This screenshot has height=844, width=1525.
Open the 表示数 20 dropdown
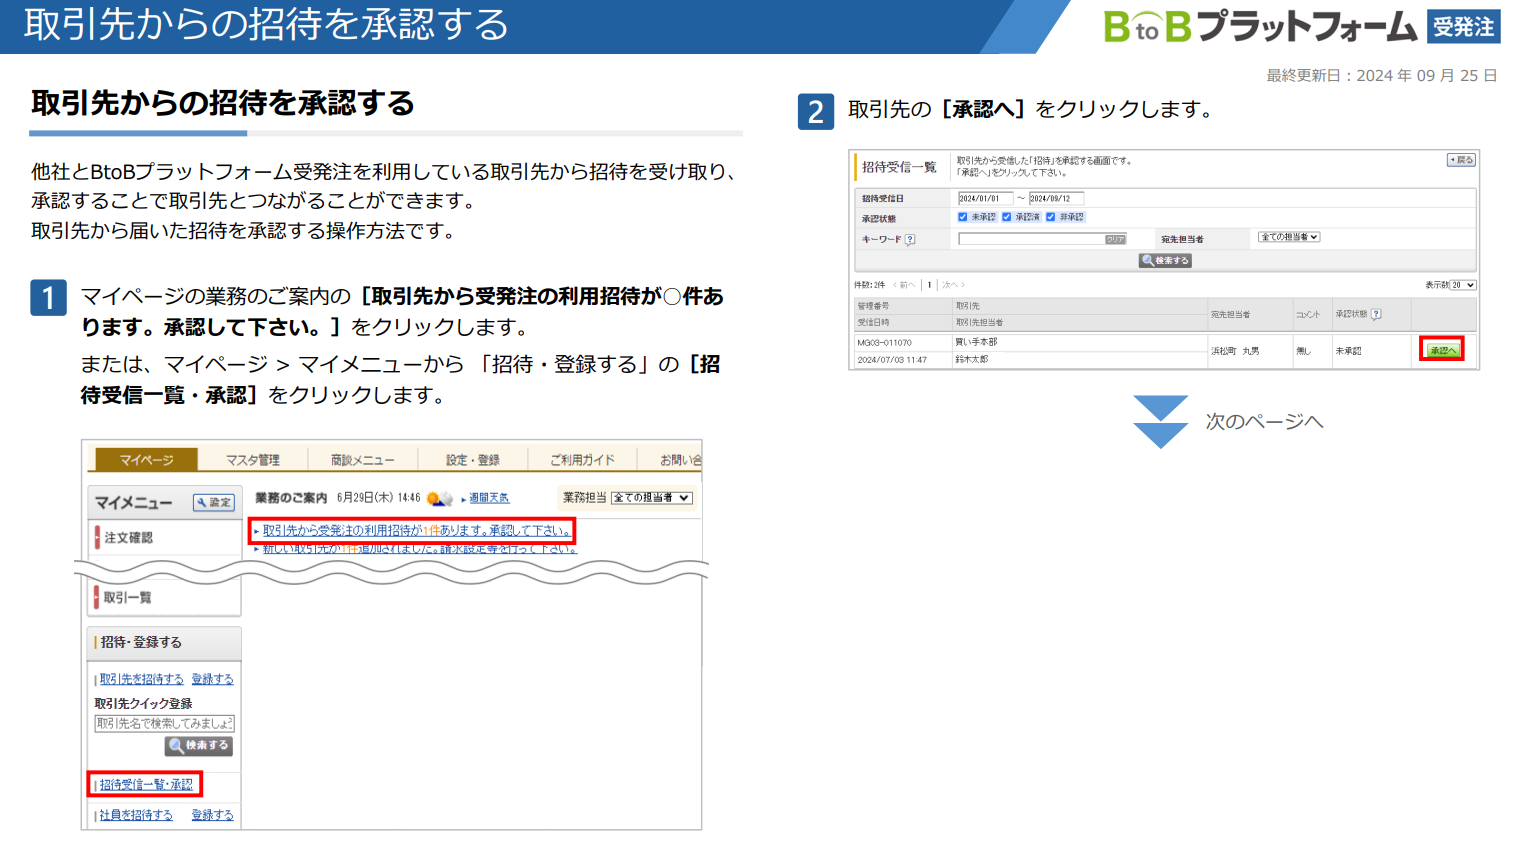click(x=1464, y=285)
